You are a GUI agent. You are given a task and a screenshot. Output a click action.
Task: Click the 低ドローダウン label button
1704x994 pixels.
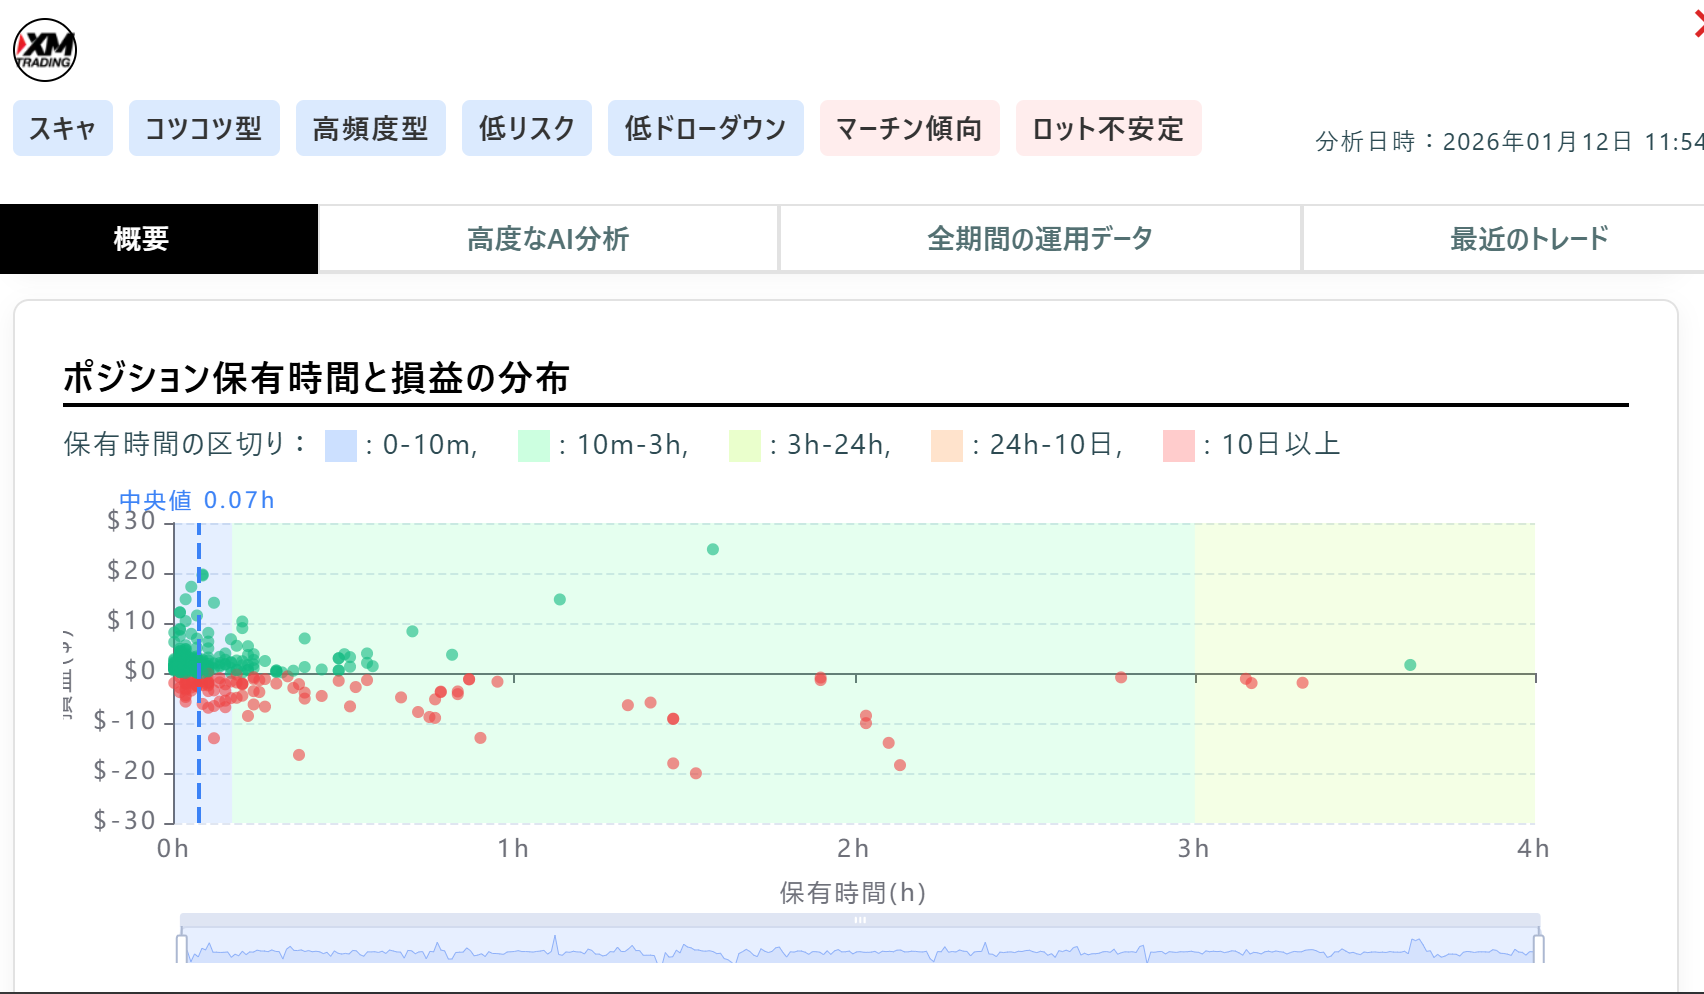[705, 128]
